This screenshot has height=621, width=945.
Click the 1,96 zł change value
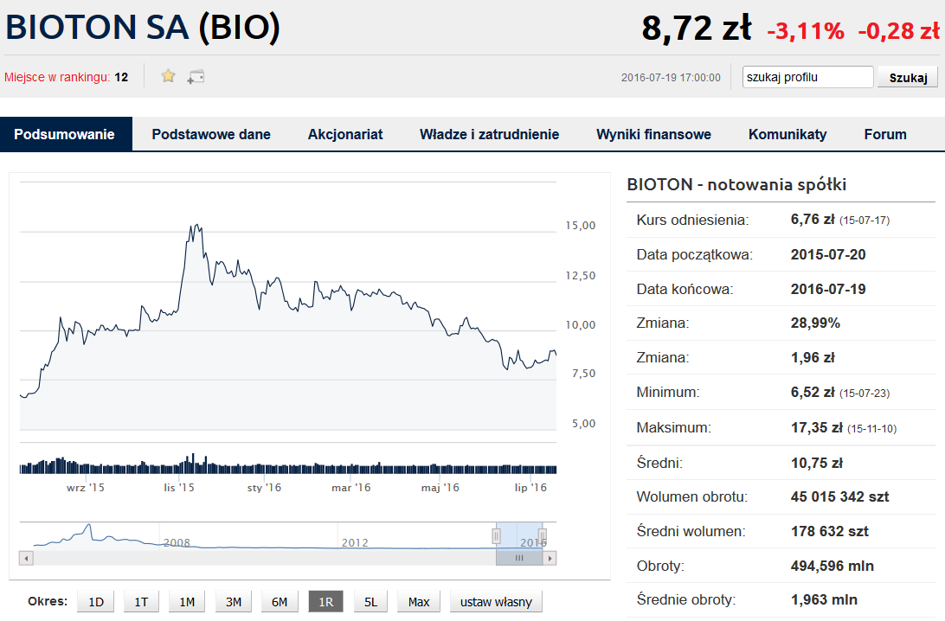tap(812, 358)
